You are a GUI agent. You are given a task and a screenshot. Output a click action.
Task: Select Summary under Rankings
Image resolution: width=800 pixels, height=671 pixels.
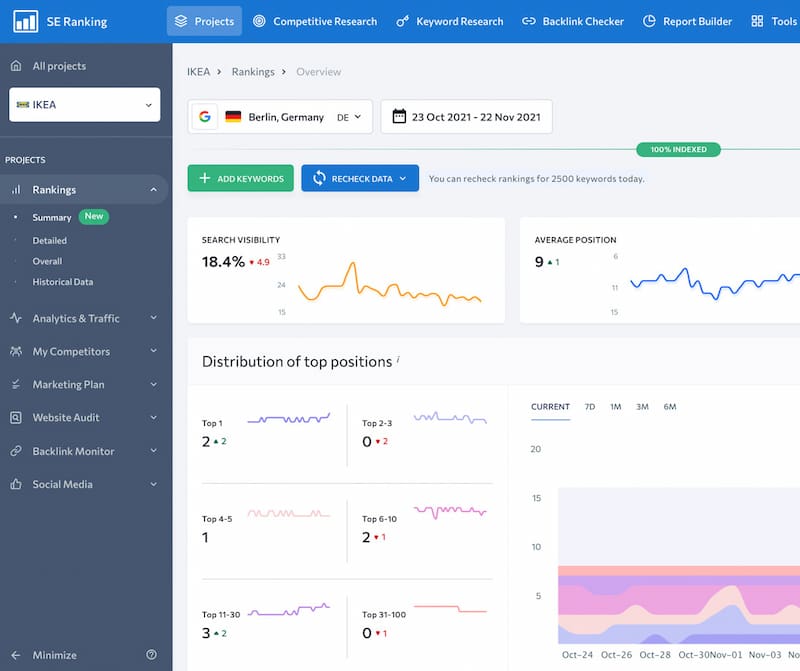pyautogui.click(x=52, y=217)
